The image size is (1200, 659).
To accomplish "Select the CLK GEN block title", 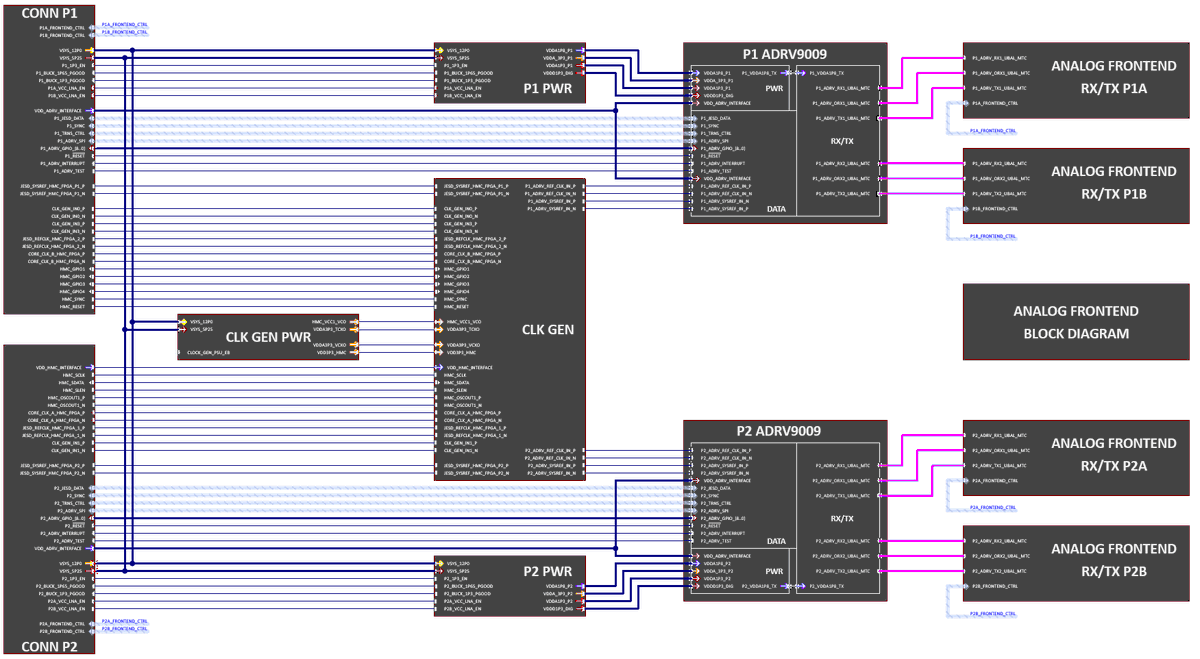I will click(x=547, y=327).
